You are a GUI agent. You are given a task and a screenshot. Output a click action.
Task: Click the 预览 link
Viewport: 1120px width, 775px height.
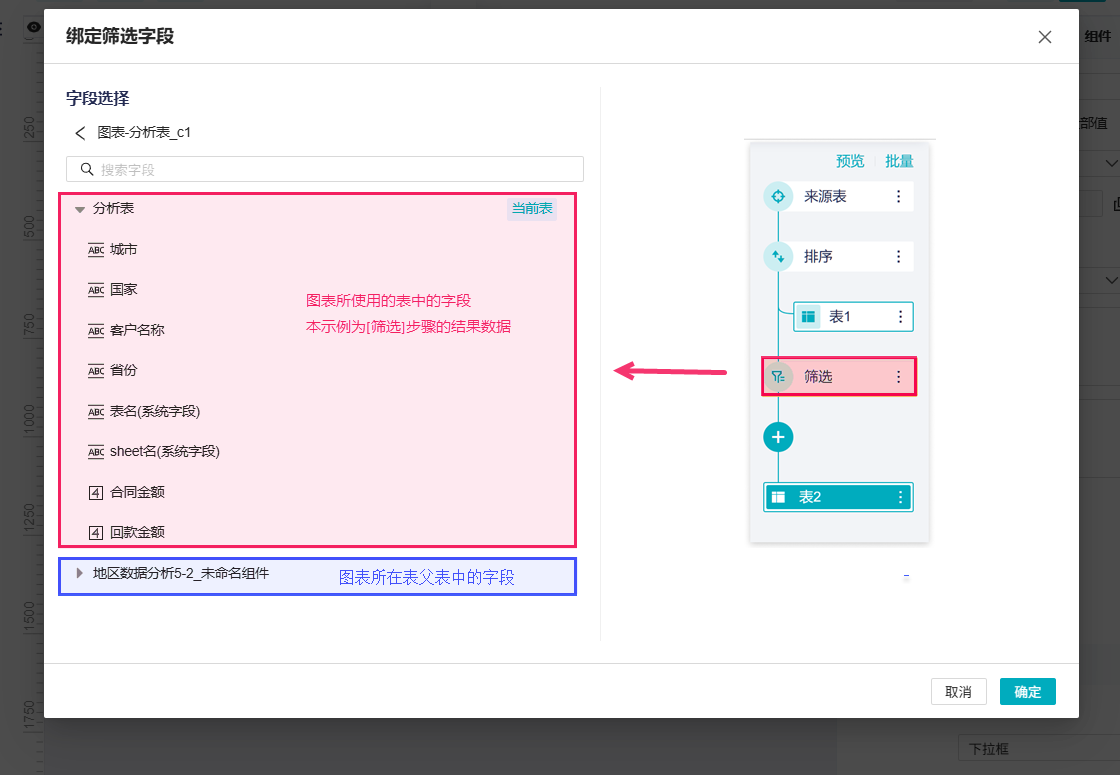pyautogui.click(x=850, y=161)
